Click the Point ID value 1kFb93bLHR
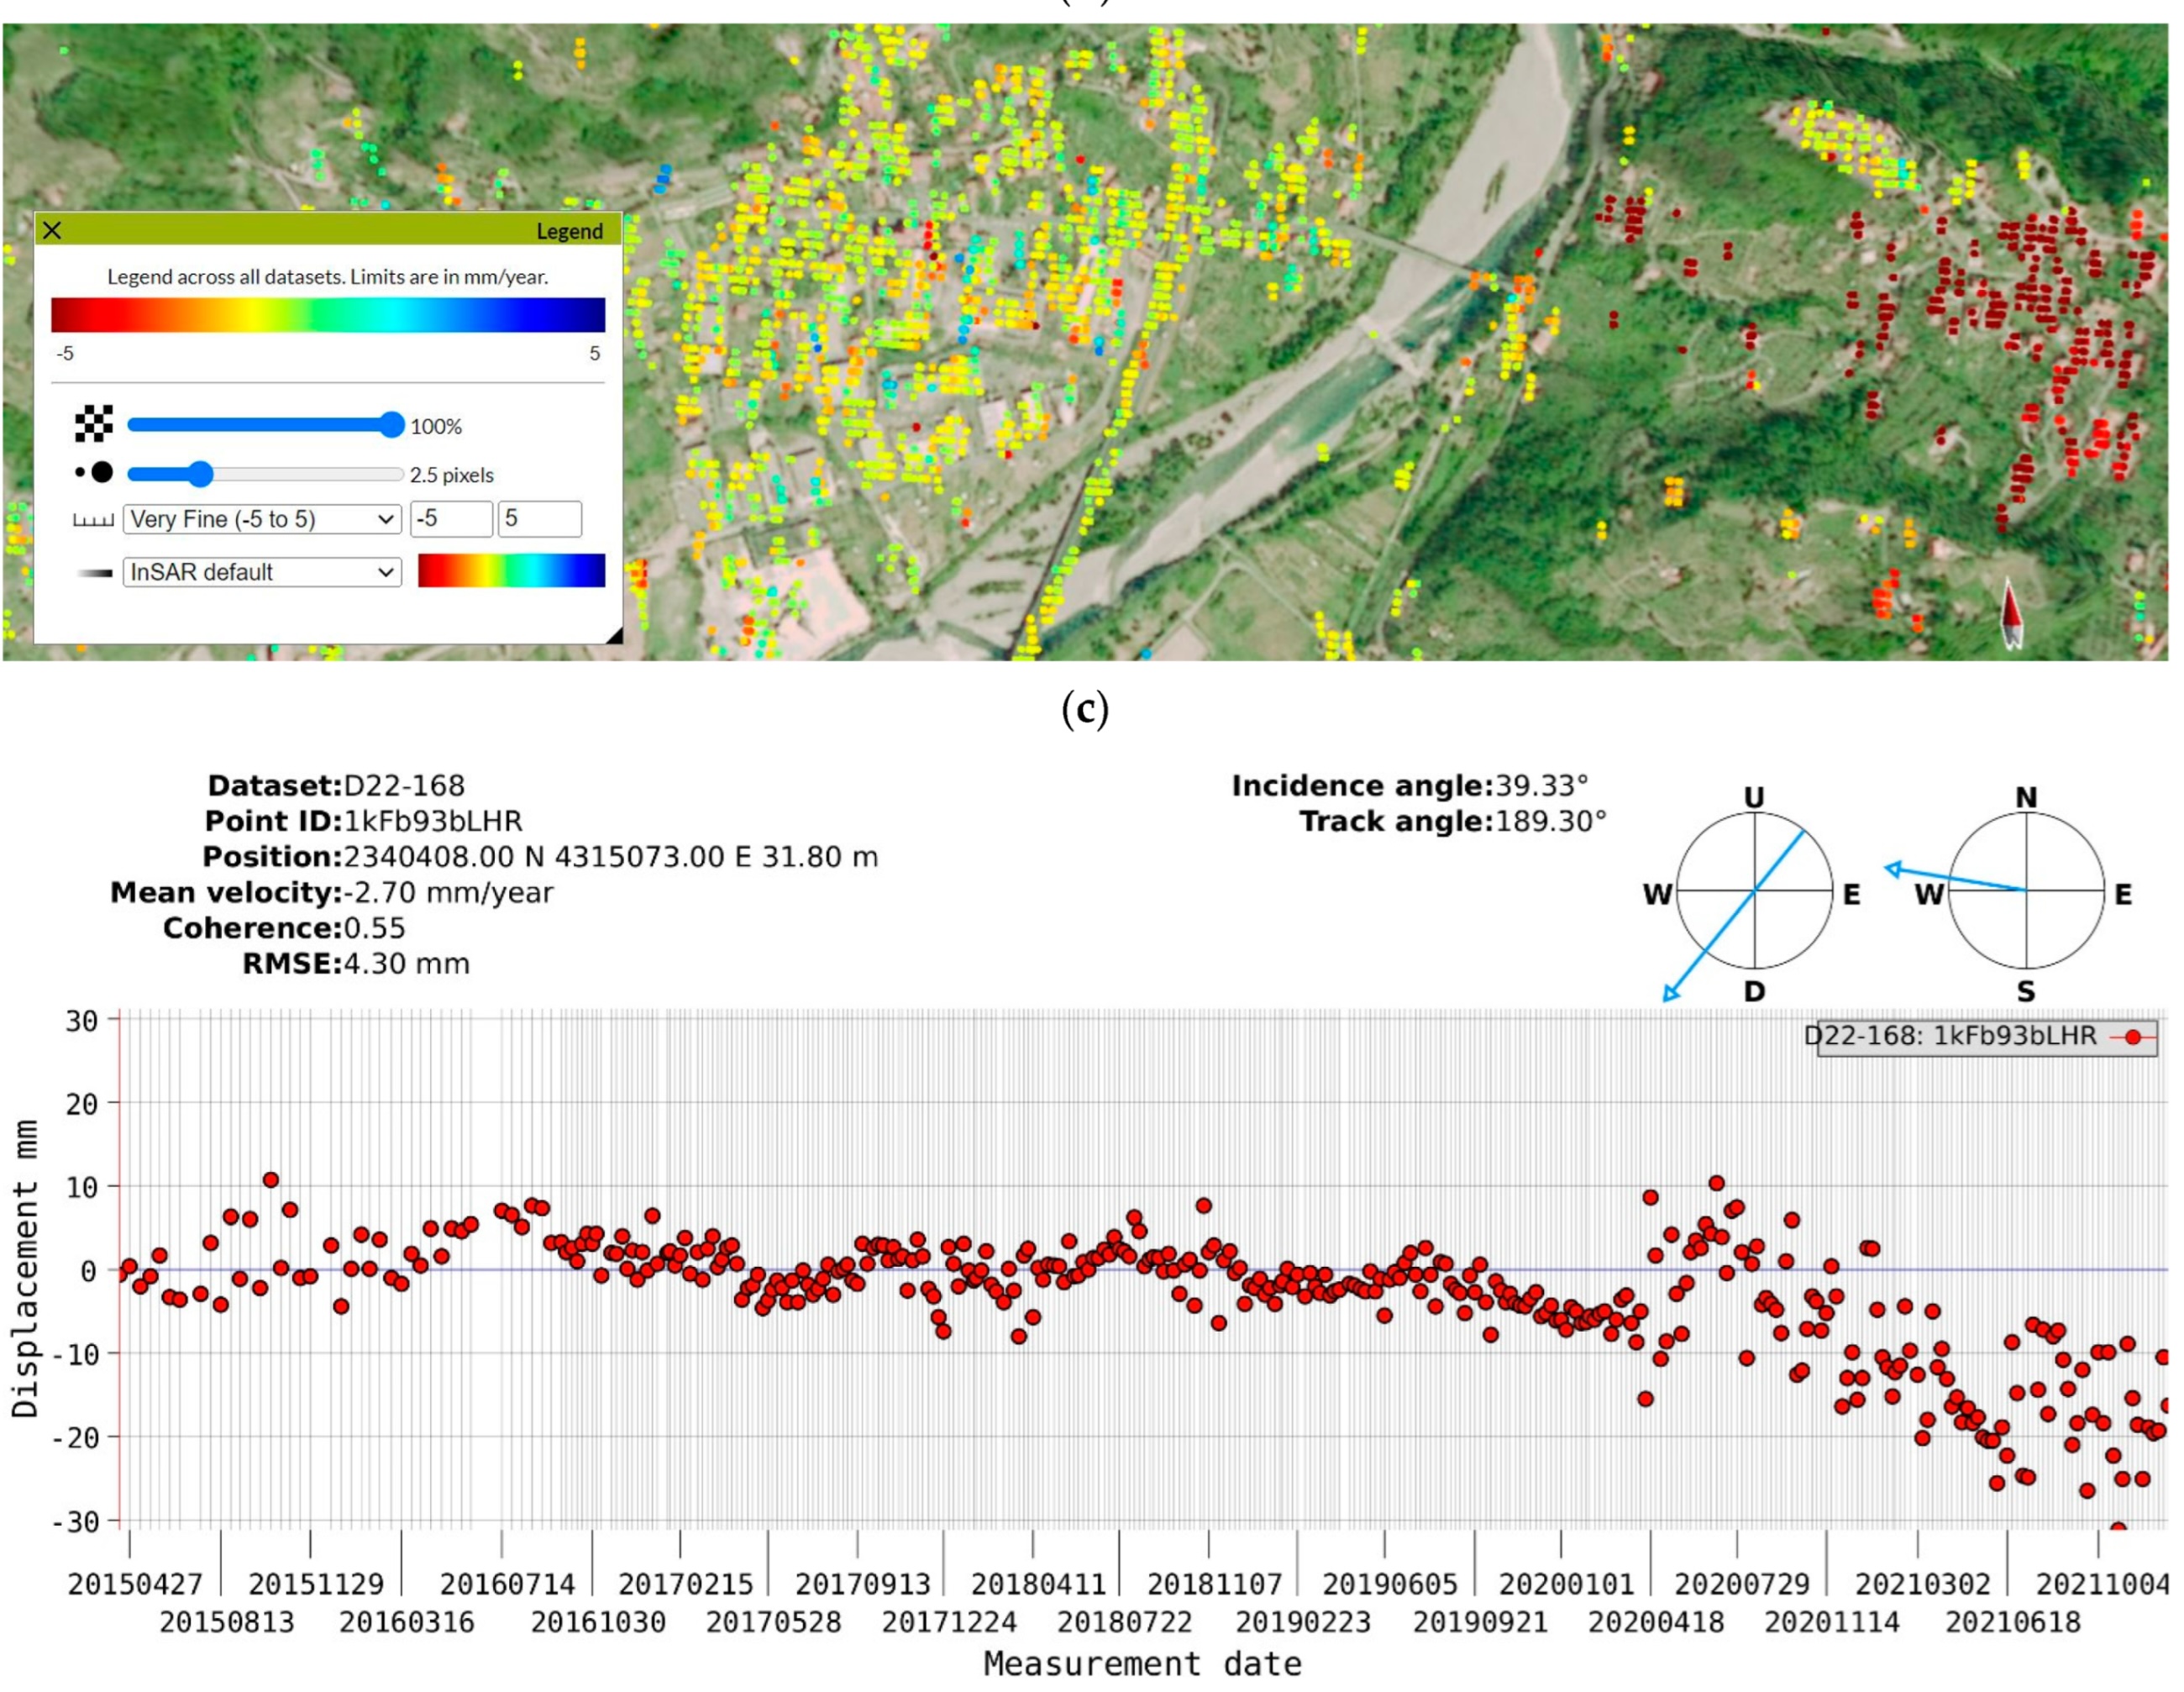The height and width of the screenshot is (1692, 2184). 433,822
